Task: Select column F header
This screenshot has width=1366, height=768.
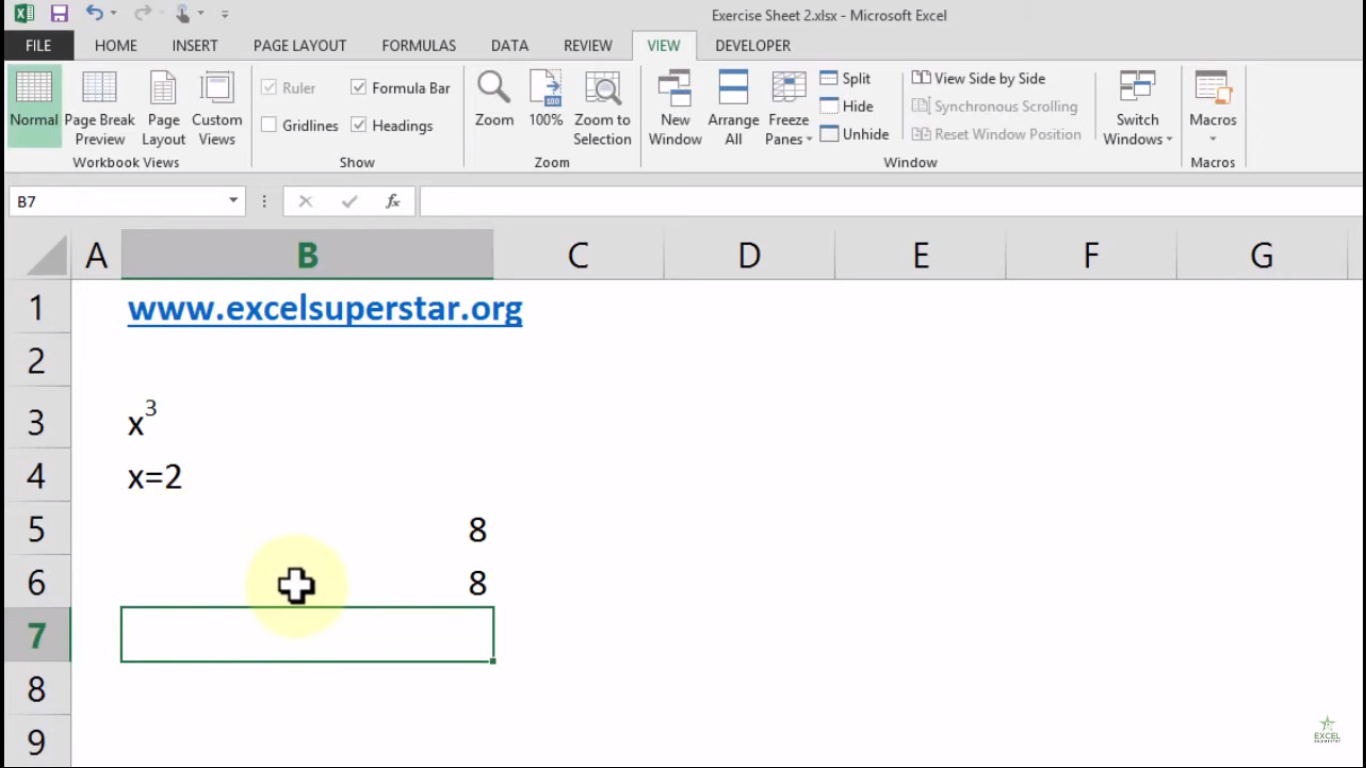Action: point(1091,255)
